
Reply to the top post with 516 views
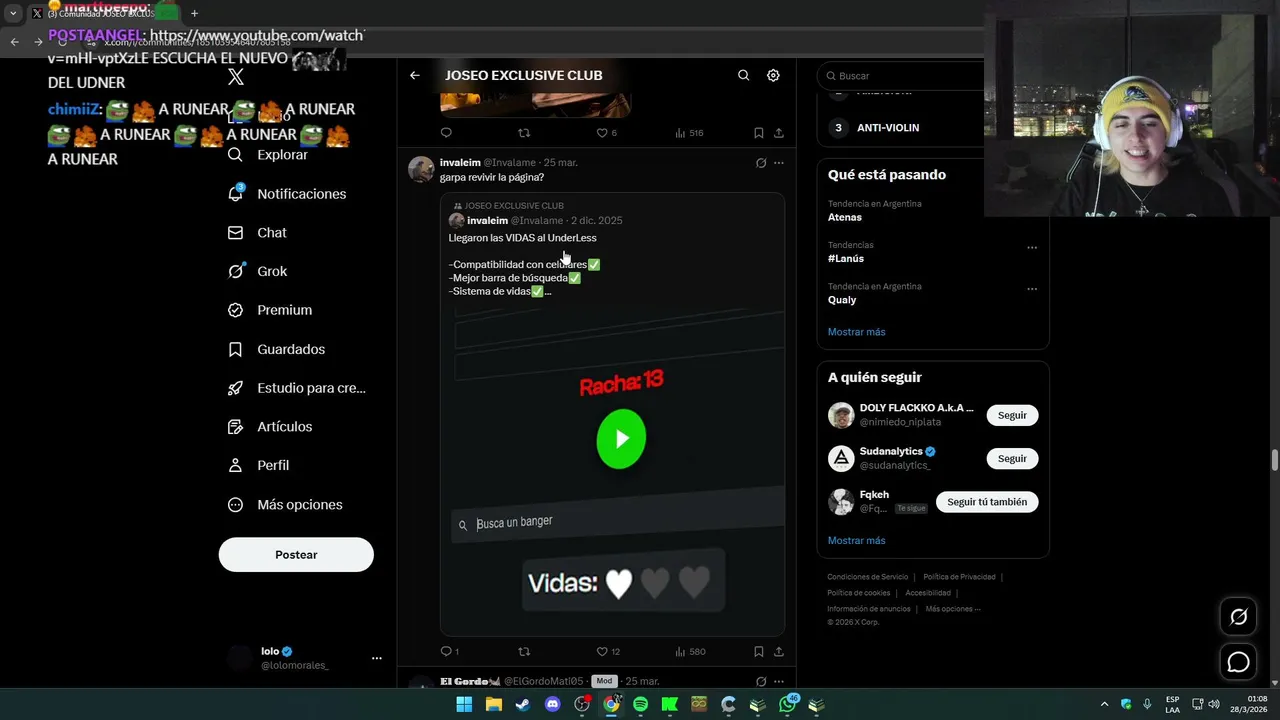(x=446, y=133)
